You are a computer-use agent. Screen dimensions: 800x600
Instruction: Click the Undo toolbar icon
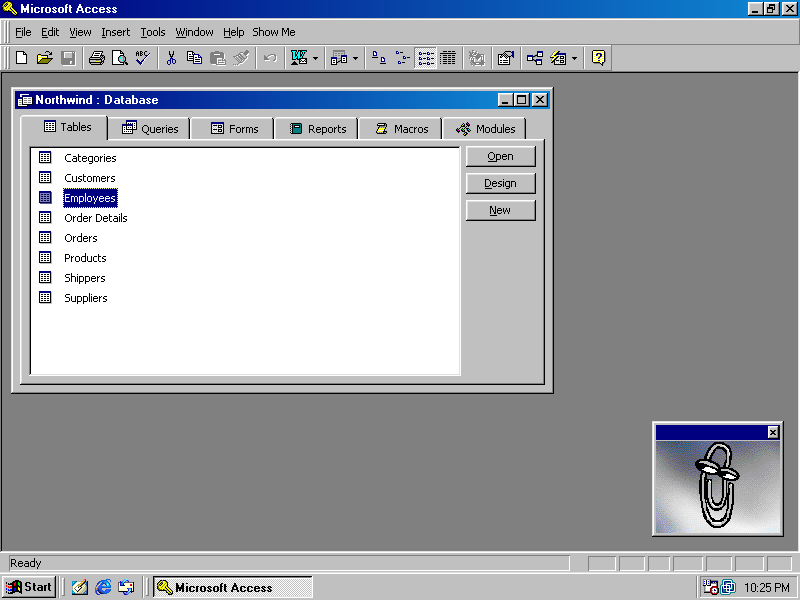270,58
